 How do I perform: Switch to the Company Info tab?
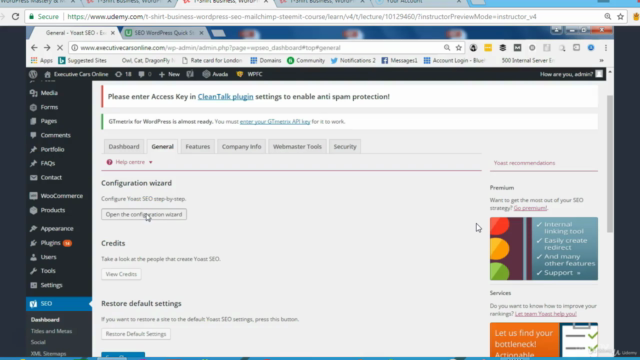241,146
